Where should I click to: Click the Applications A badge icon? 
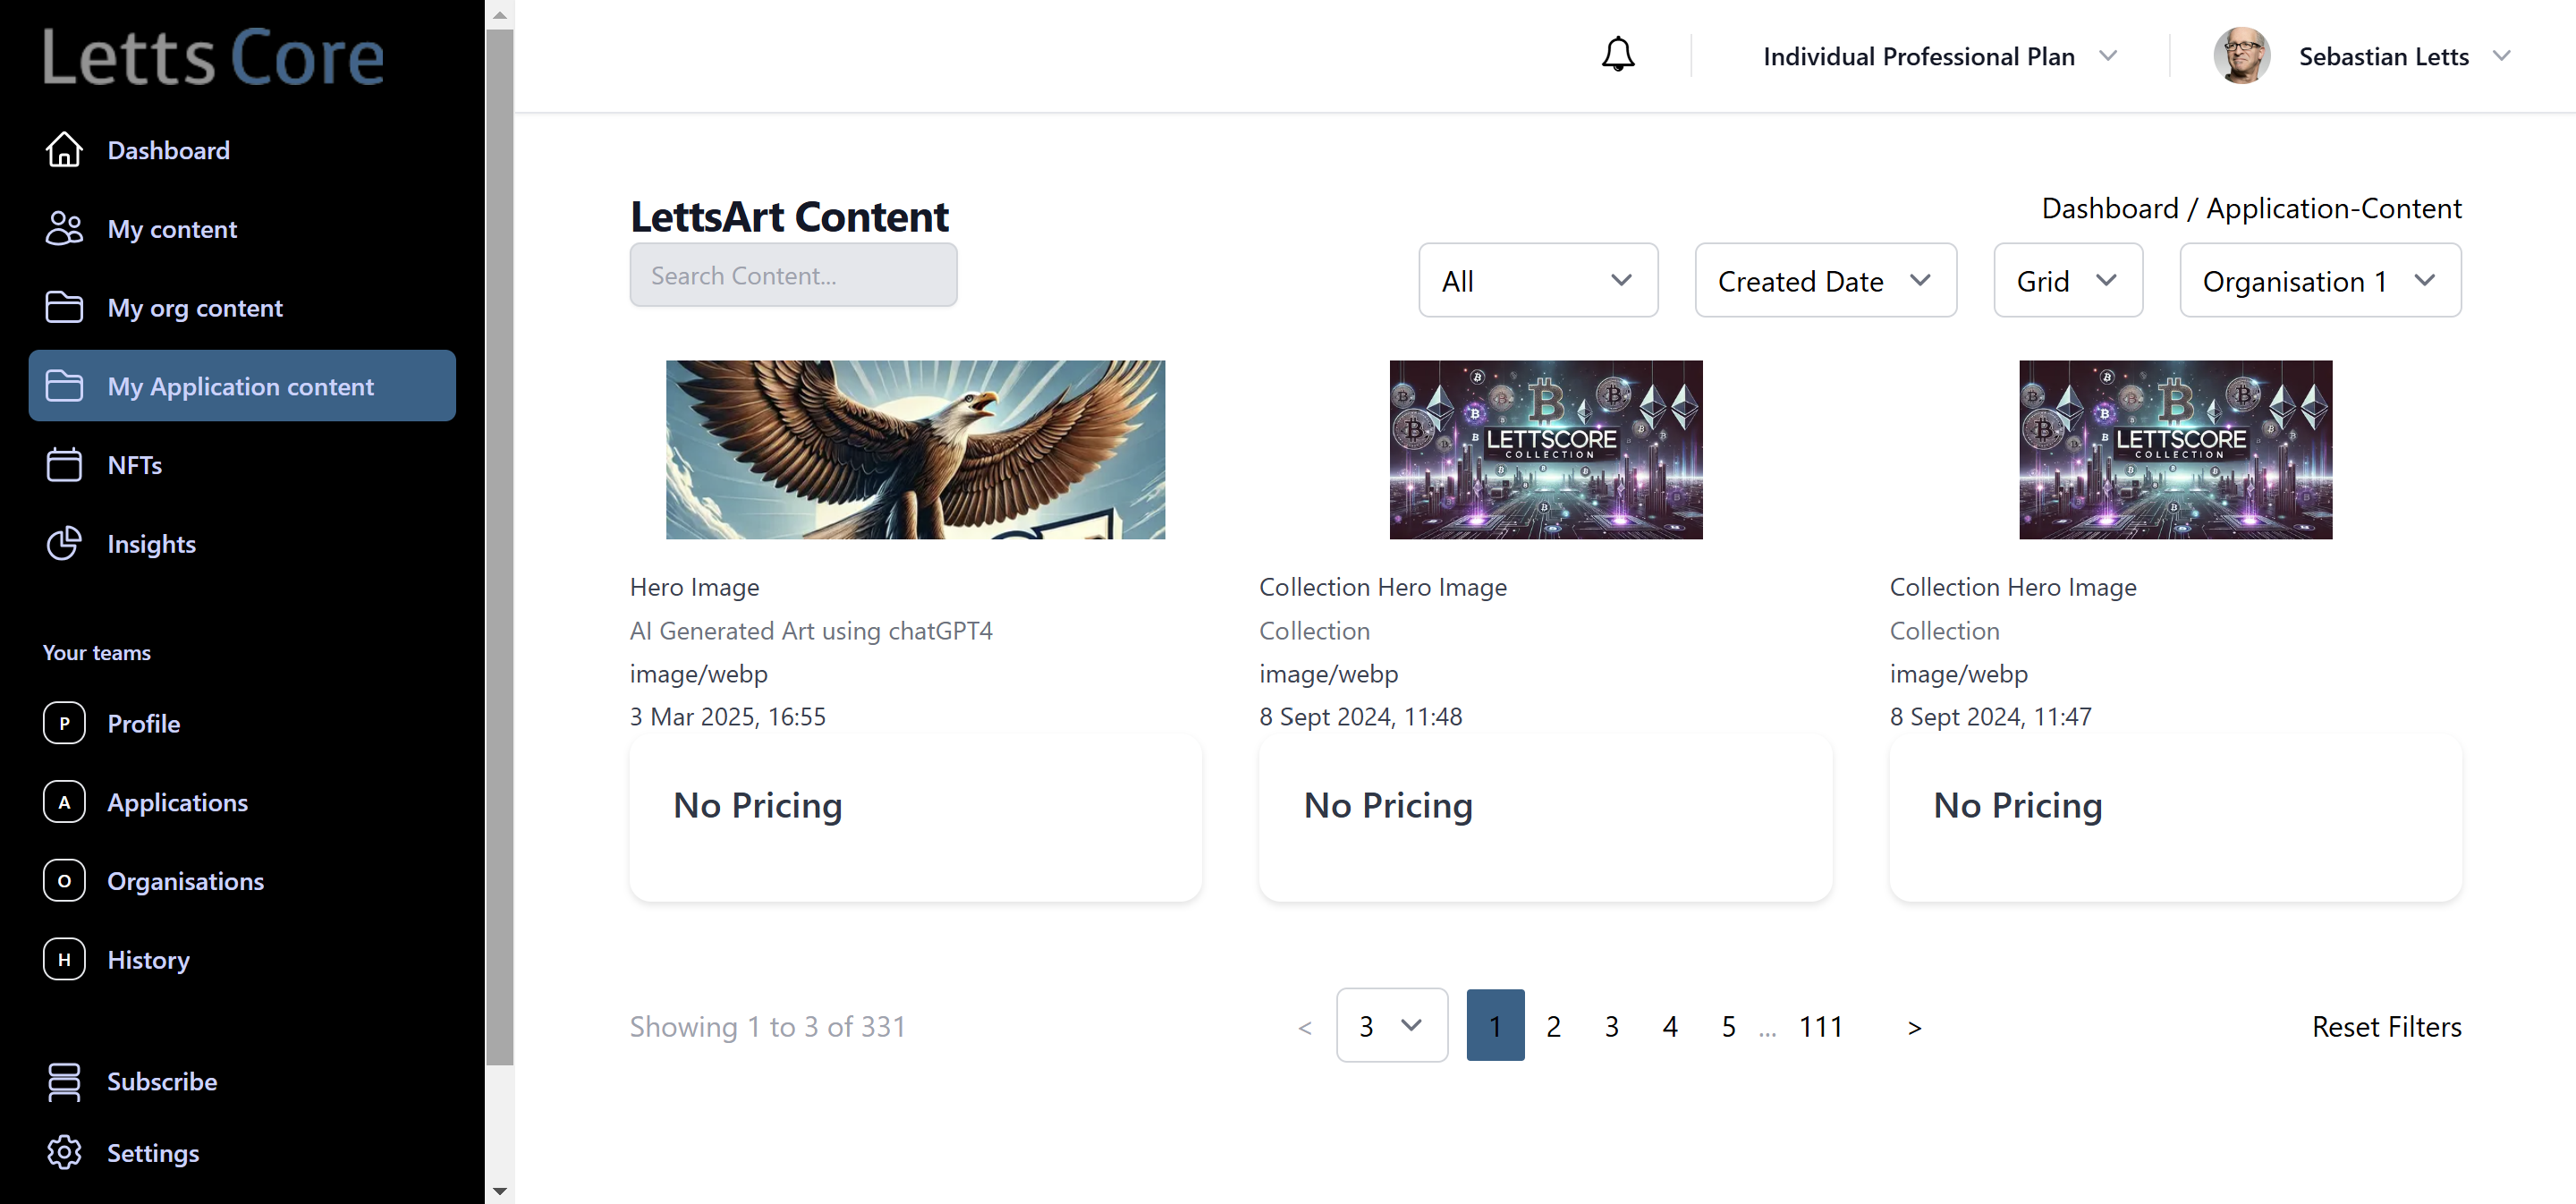tap(64, 802)
